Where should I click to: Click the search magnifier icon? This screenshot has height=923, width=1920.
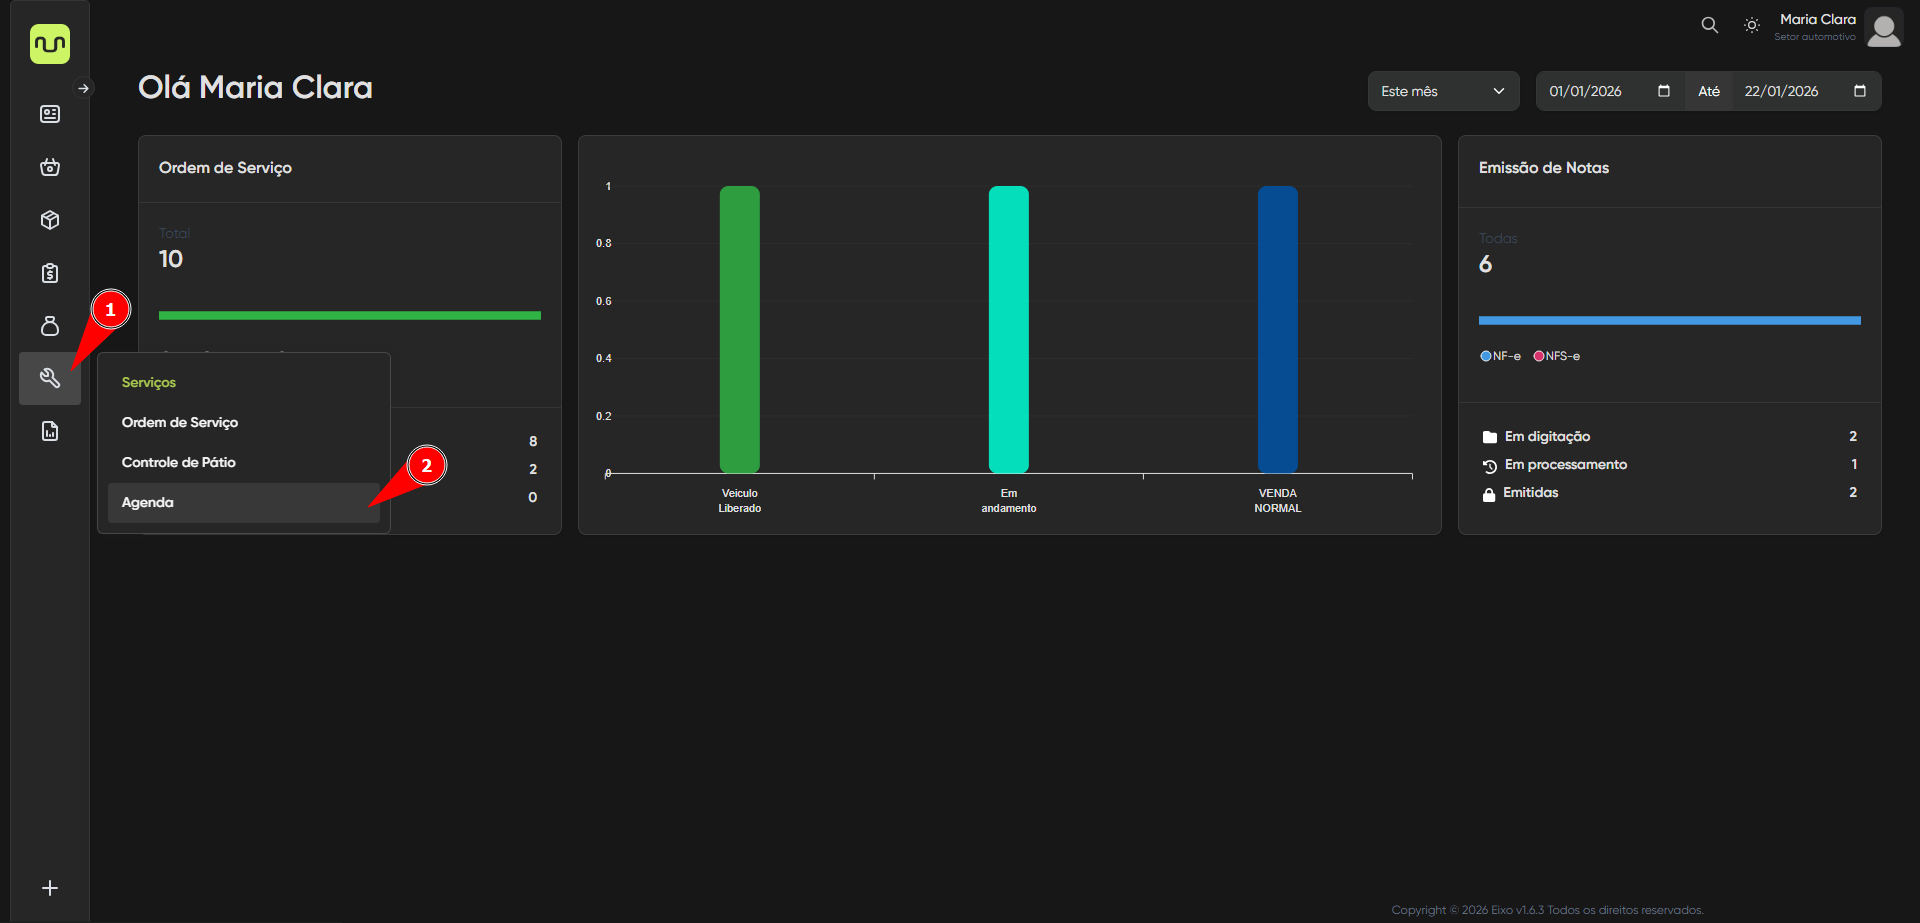1709,26
